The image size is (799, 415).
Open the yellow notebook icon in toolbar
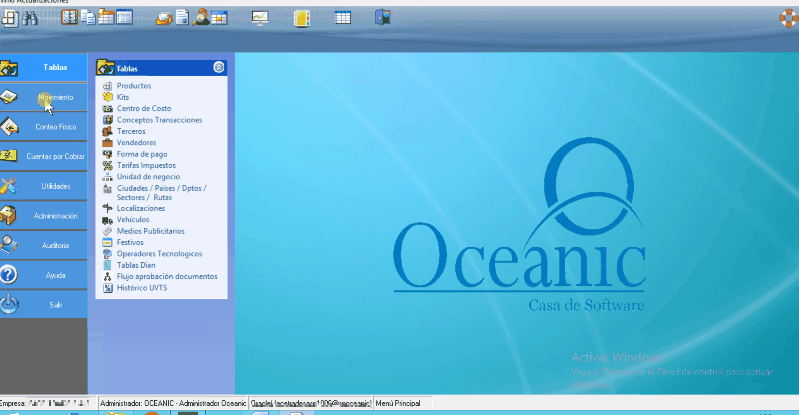coord(302,17)
